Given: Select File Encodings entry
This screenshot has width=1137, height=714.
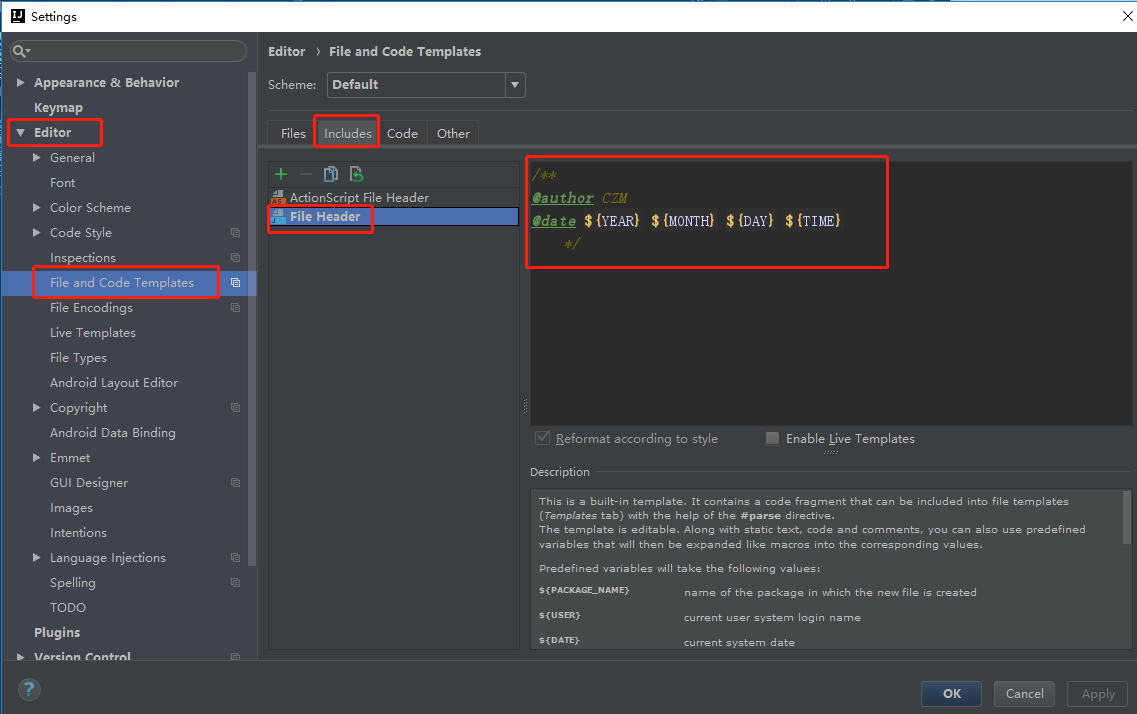Looking at the screenshot, I should click(x=91, y=307).
